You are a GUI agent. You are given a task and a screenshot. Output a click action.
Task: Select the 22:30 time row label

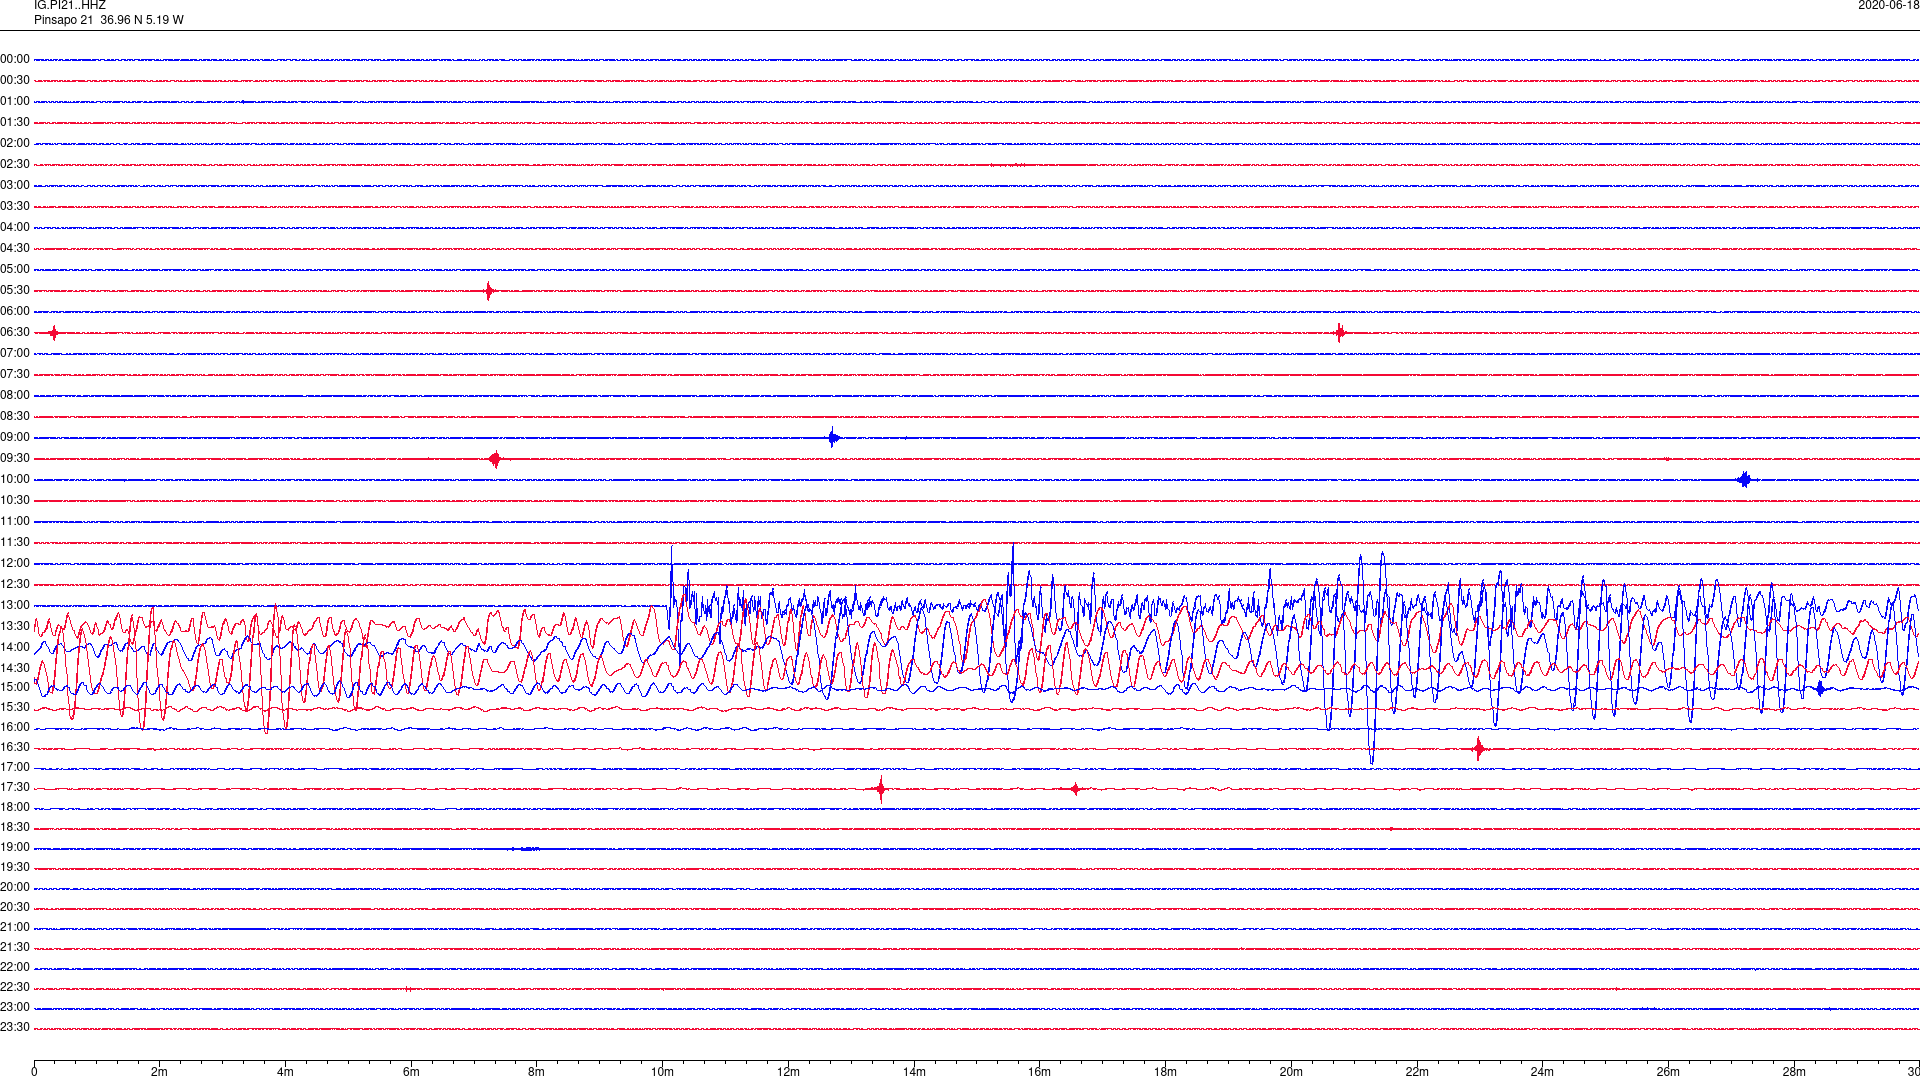tap(15, 987)
